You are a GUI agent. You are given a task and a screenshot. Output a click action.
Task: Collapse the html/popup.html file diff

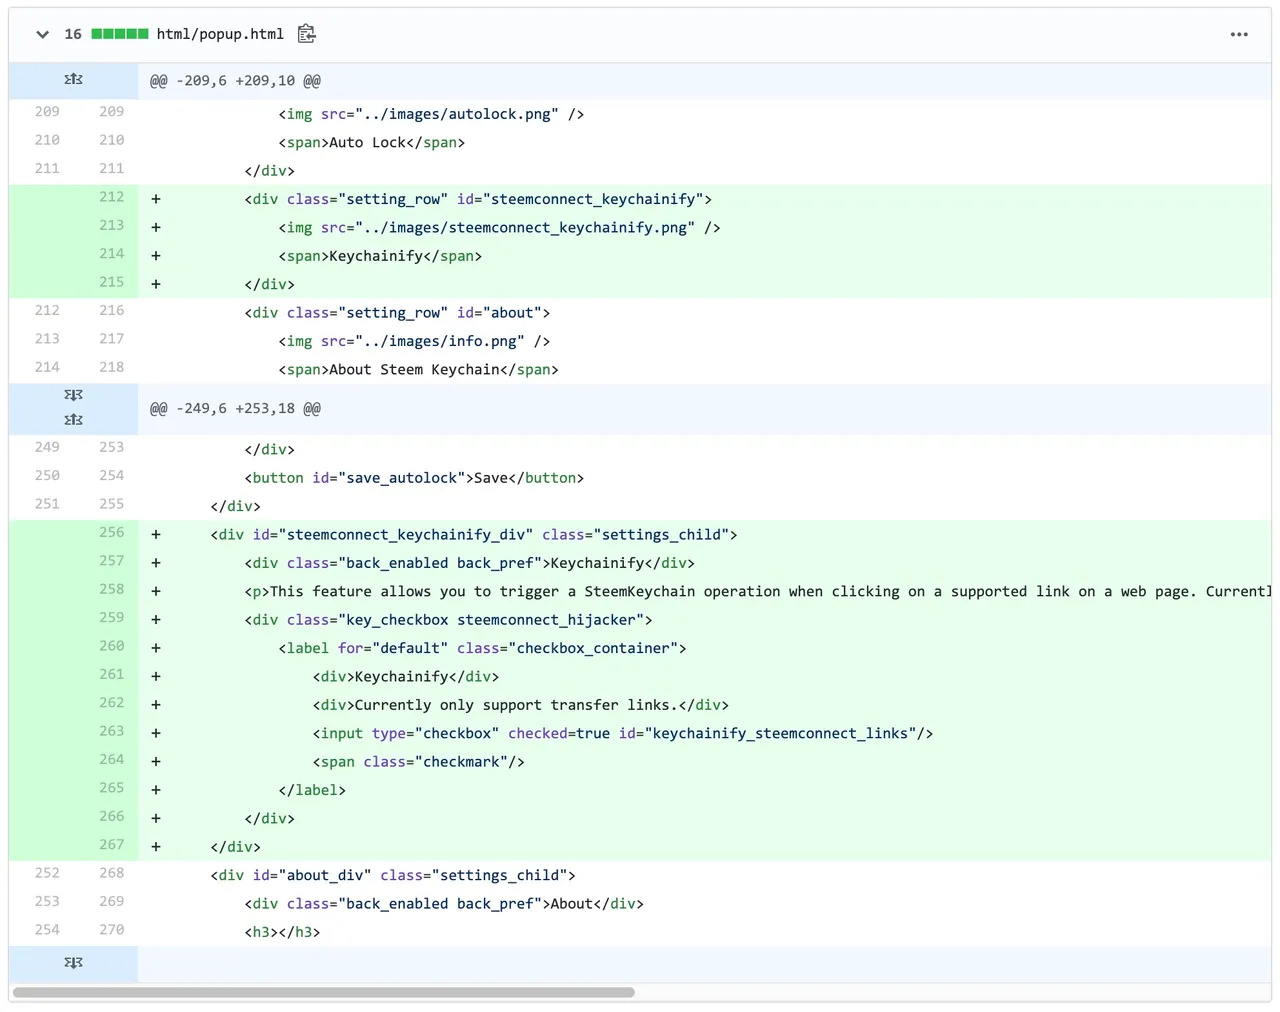tap(42, 34)
